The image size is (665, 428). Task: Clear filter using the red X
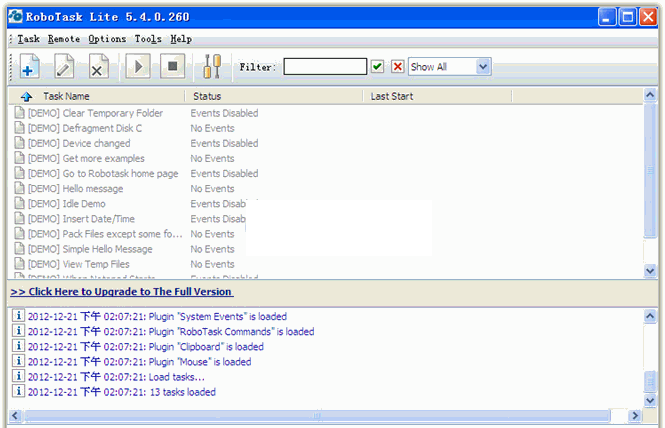[x=397, y=67]
